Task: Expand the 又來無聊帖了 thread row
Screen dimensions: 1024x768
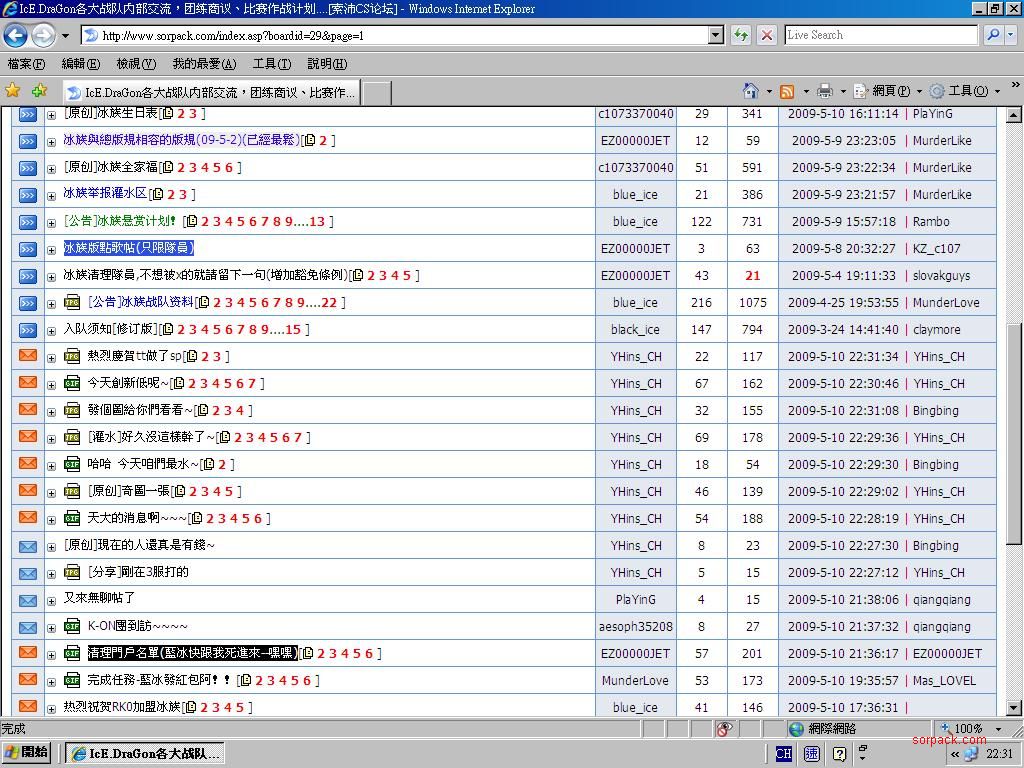Action: [x=52, y=600]
